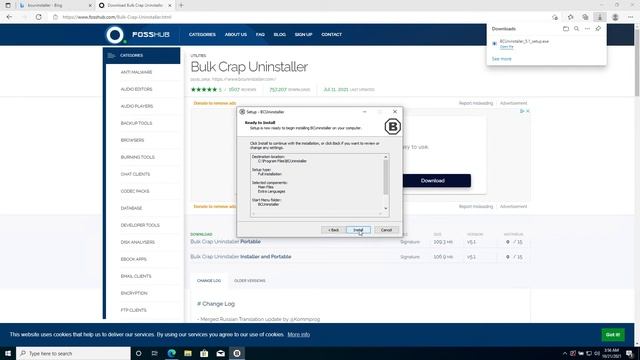Open the browser Favorites star icon

tap(570, 17)
